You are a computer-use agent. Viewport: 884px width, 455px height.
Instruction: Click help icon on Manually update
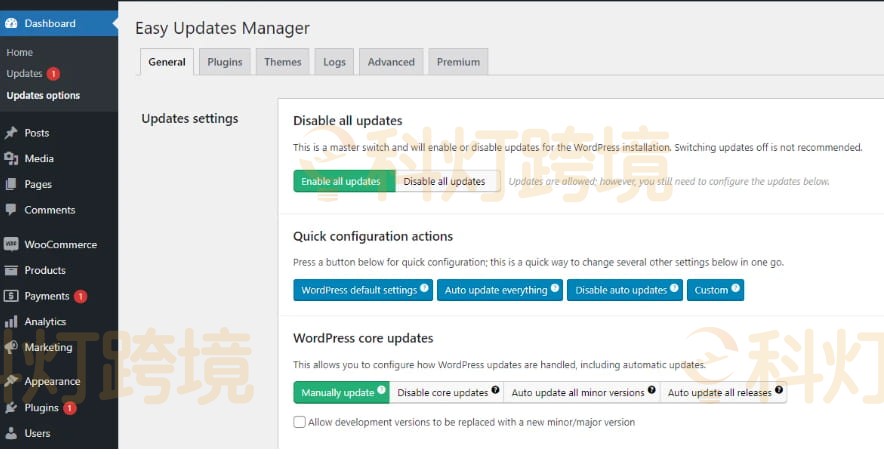[381, 390]
